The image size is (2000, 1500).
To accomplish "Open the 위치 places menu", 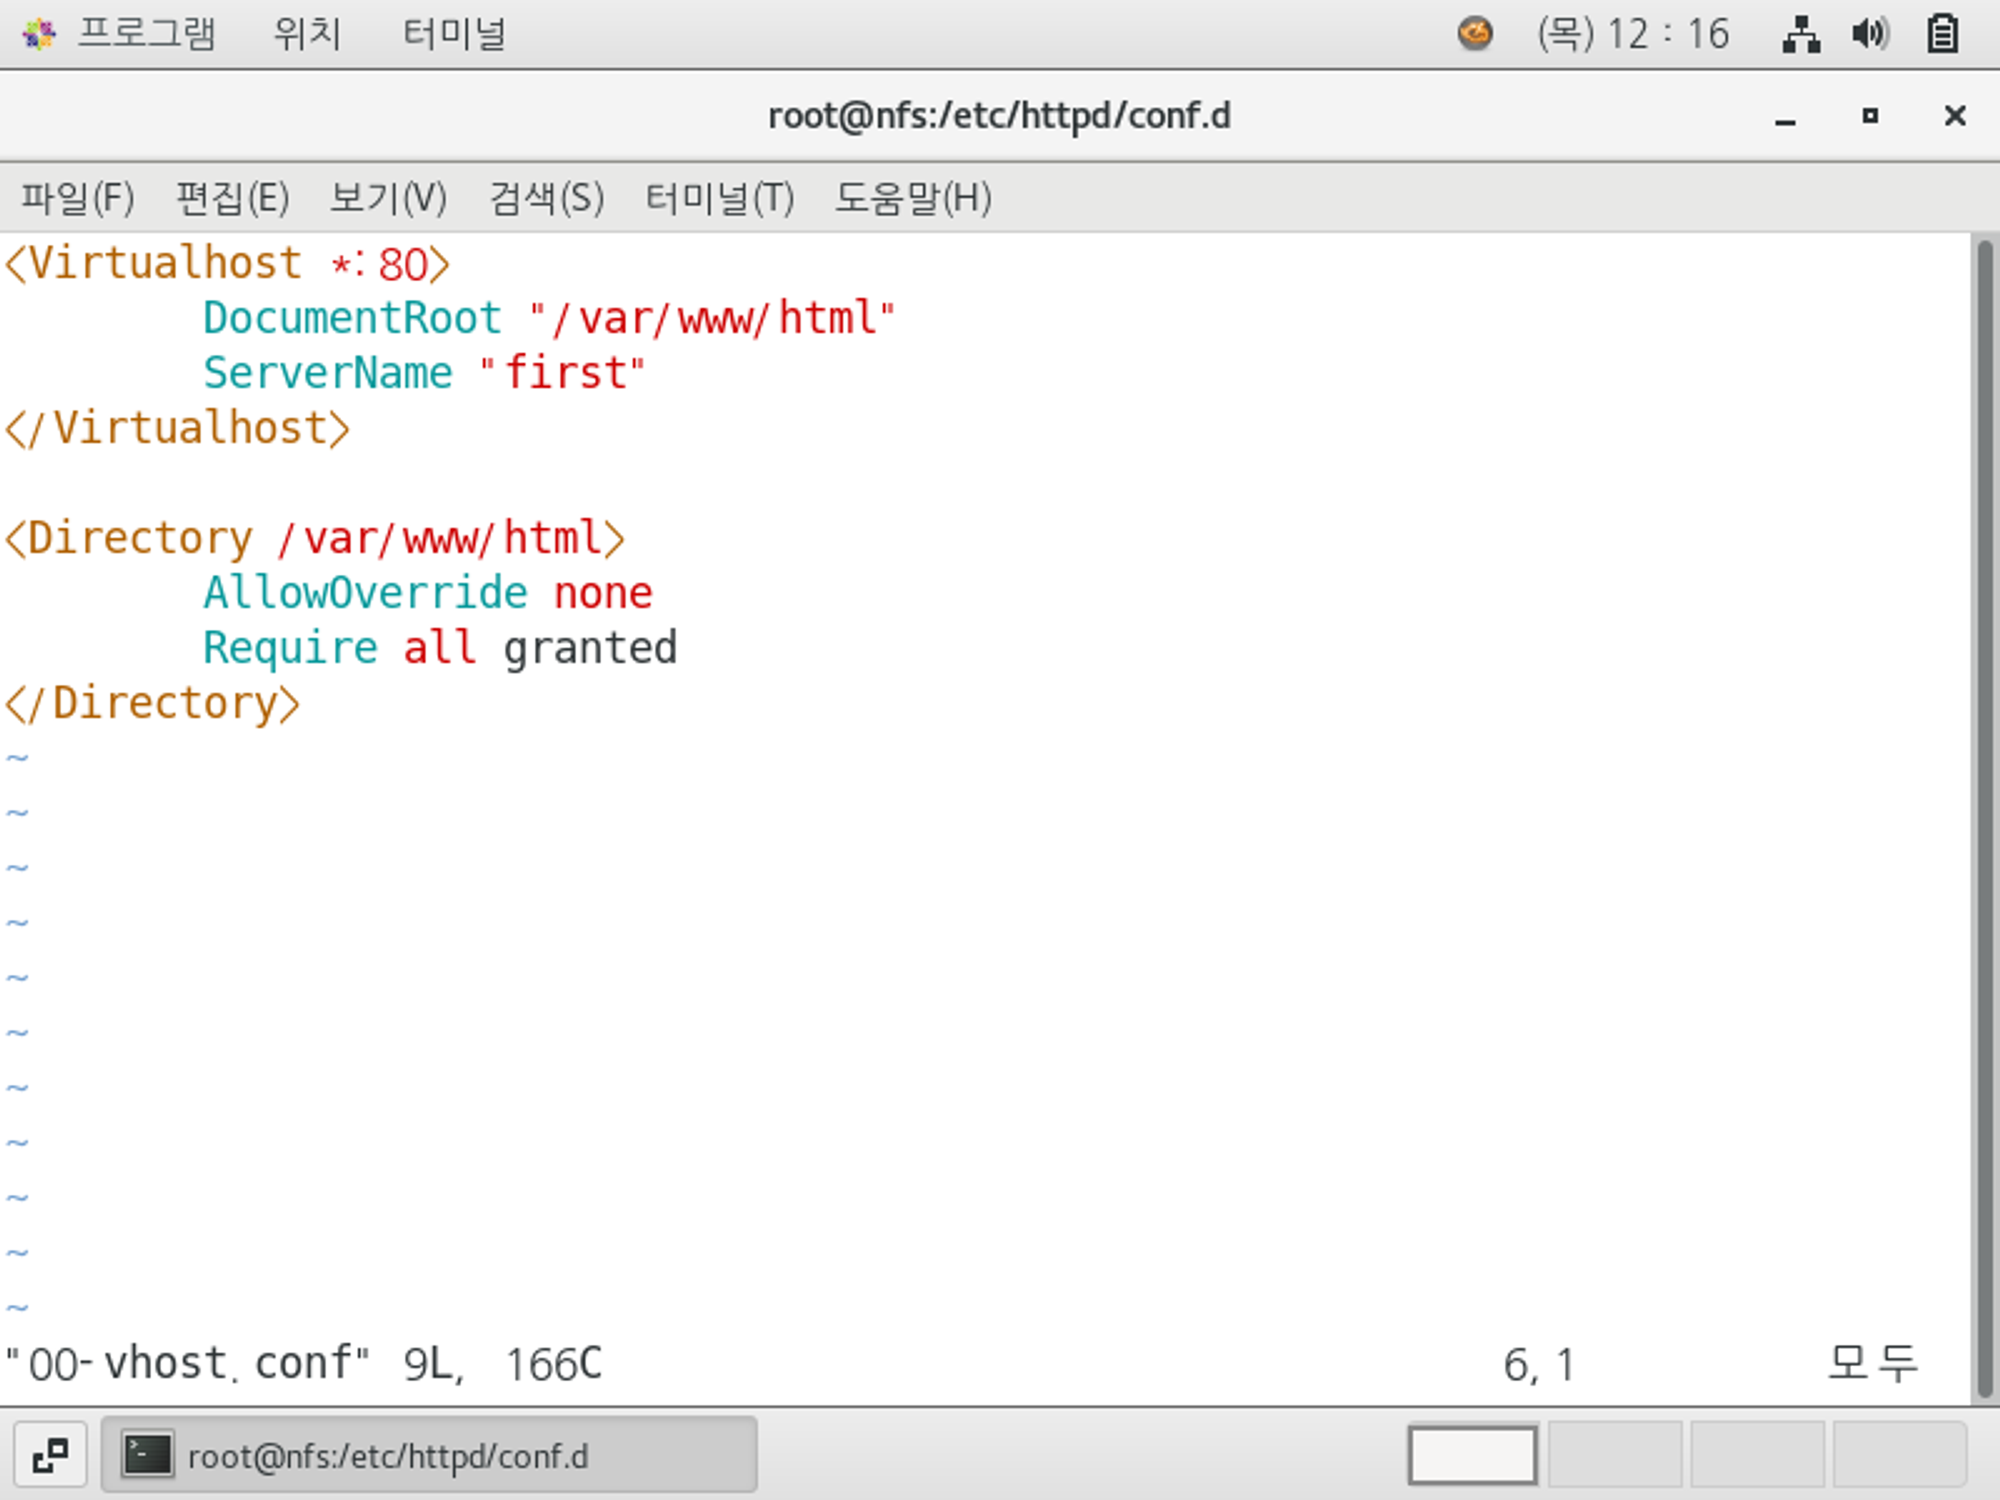I will (x=307, y=34).
